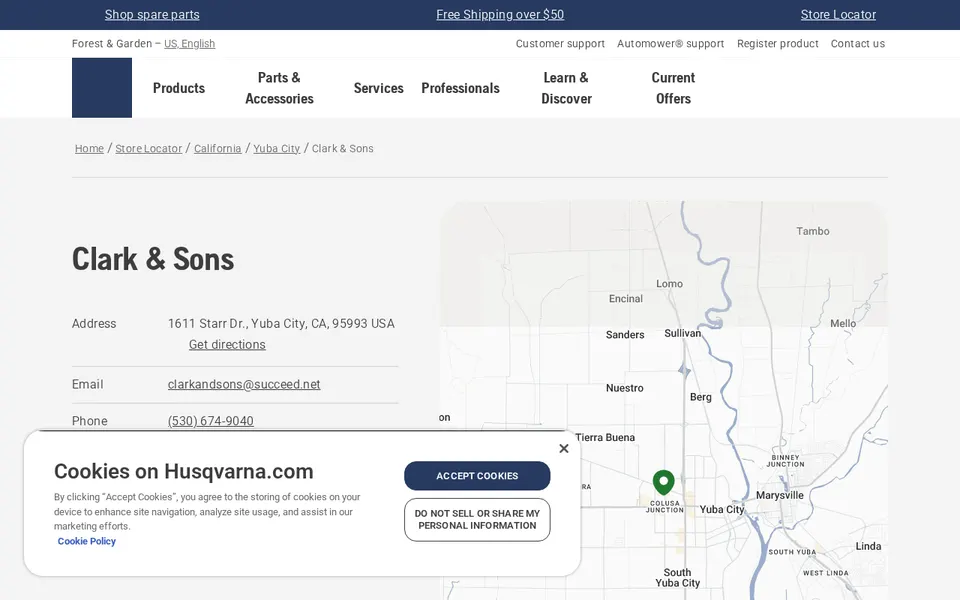The width and height of the screenshot is (960, 600).
Task: Open Customer support link
Action: click(x=560, y=43)
